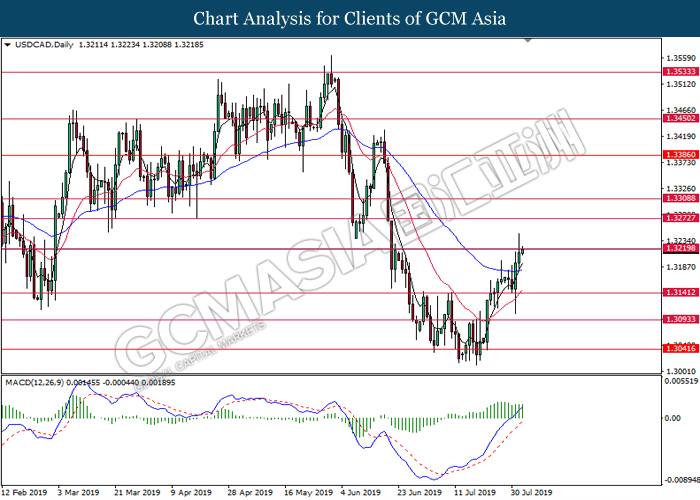
Task: Select the red price label 1.30416
Action: [681, 349]
